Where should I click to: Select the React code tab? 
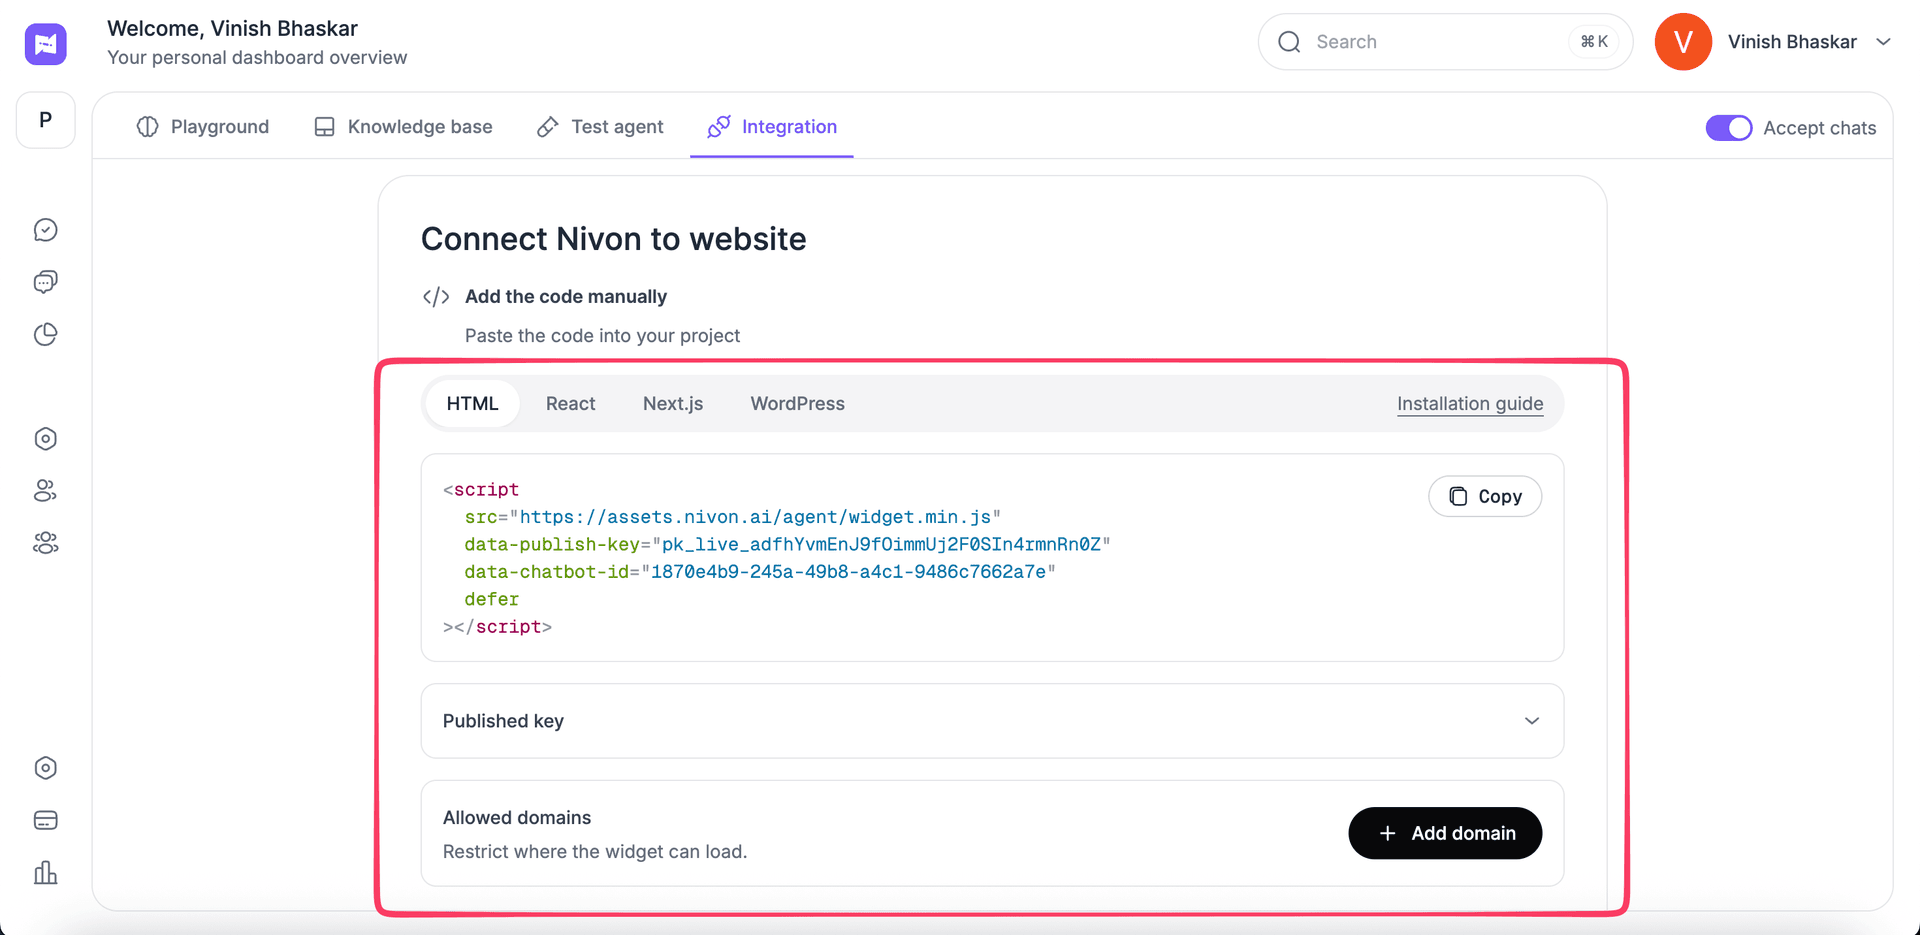point(571,404)
